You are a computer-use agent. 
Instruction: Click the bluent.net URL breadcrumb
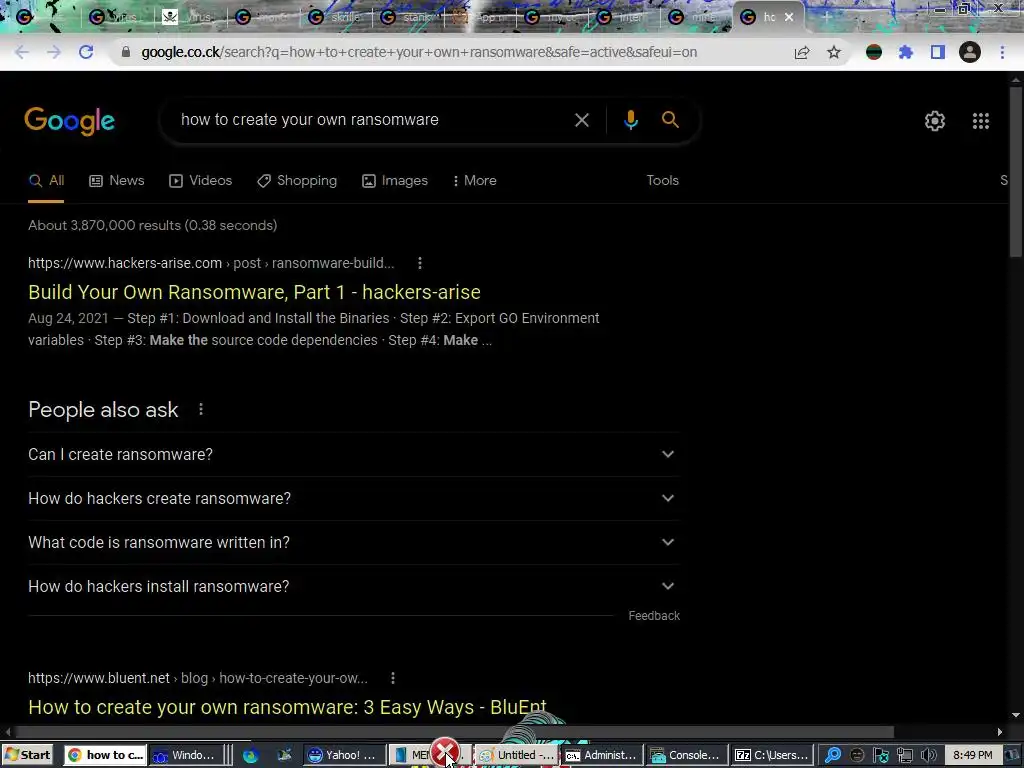[198, 679]
